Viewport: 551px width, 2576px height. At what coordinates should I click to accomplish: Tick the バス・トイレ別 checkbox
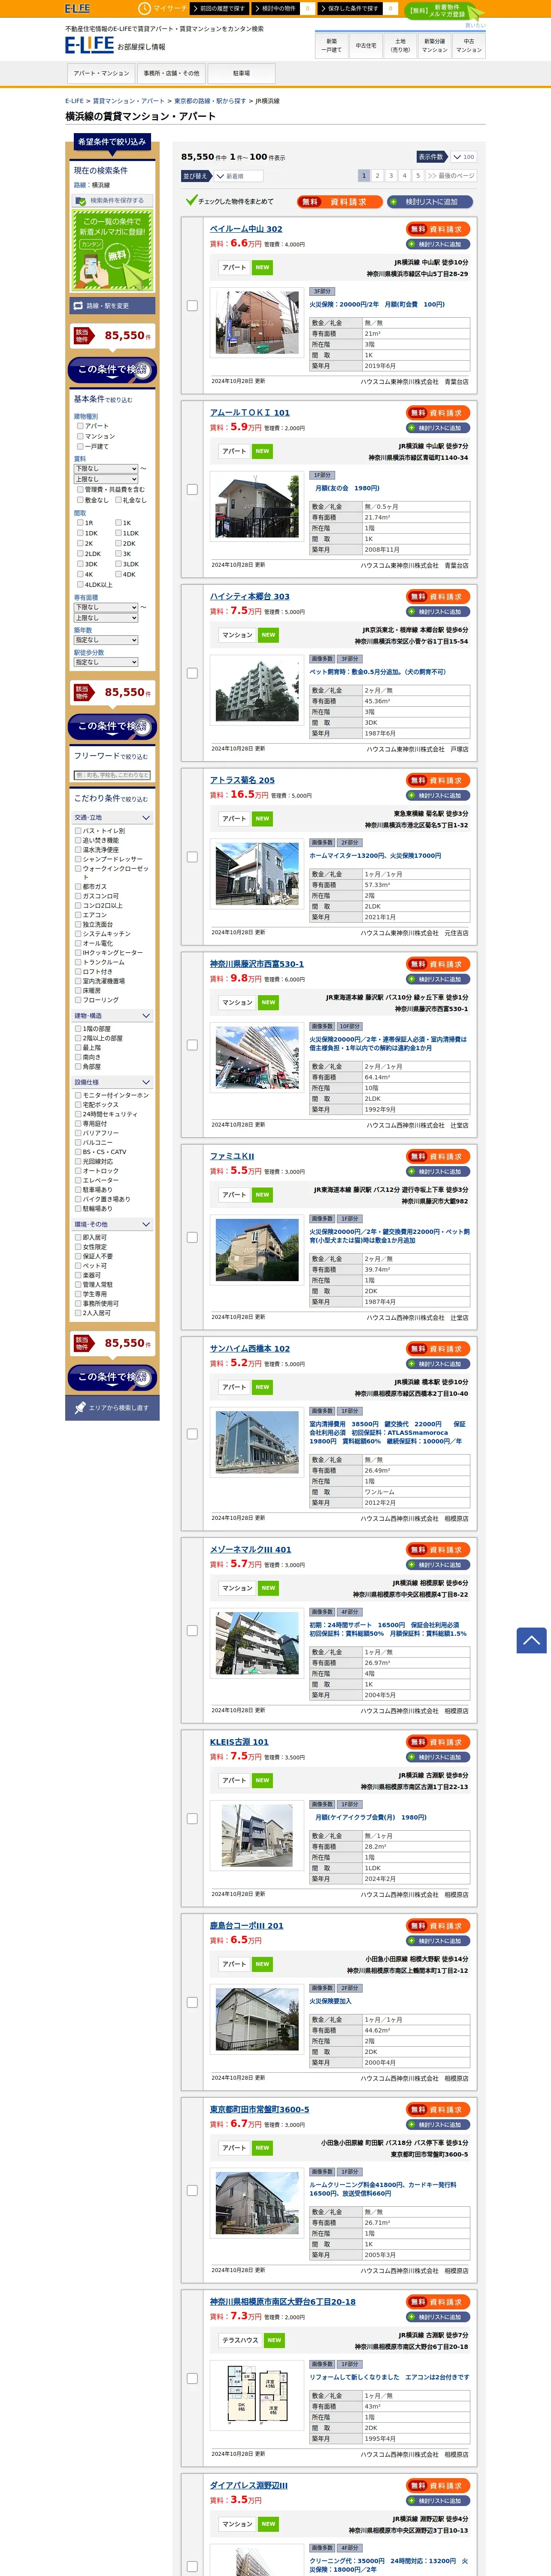[x=78, y=831]
